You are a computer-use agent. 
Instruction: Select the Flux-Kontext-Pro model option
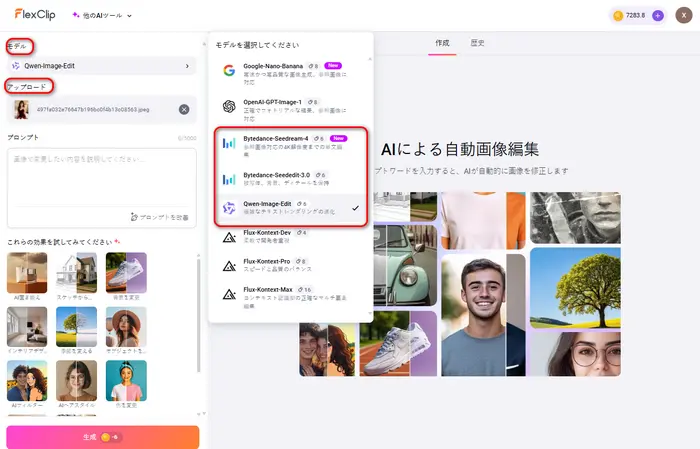[289, 265]
